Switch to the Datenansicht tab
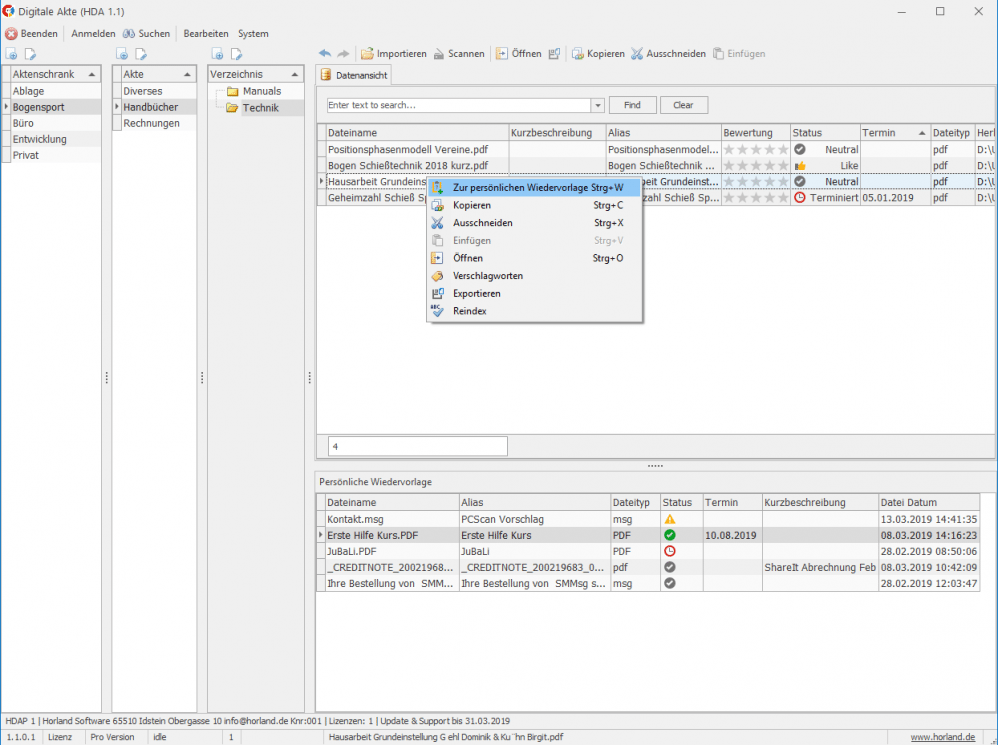 (x=354, y=75)
